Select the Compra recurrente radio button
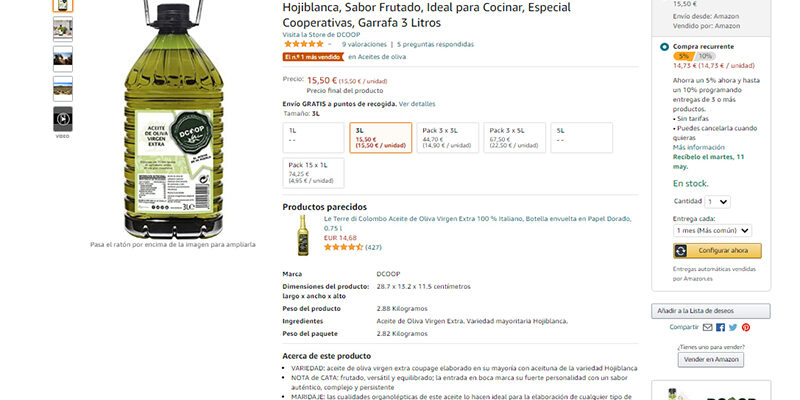 click(x=664, y=47)
